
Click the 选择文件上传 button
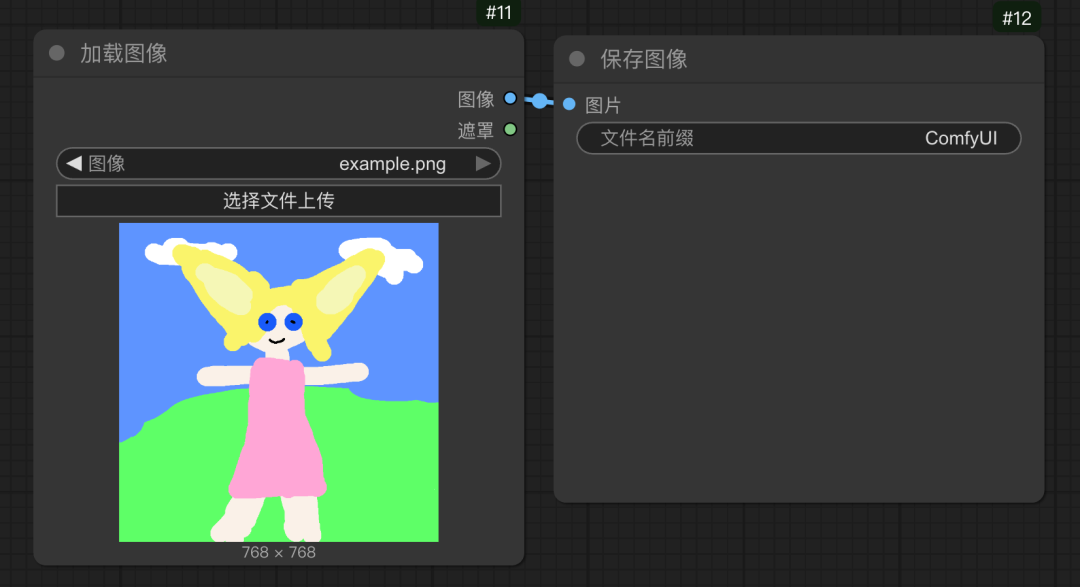click(278, 200)
